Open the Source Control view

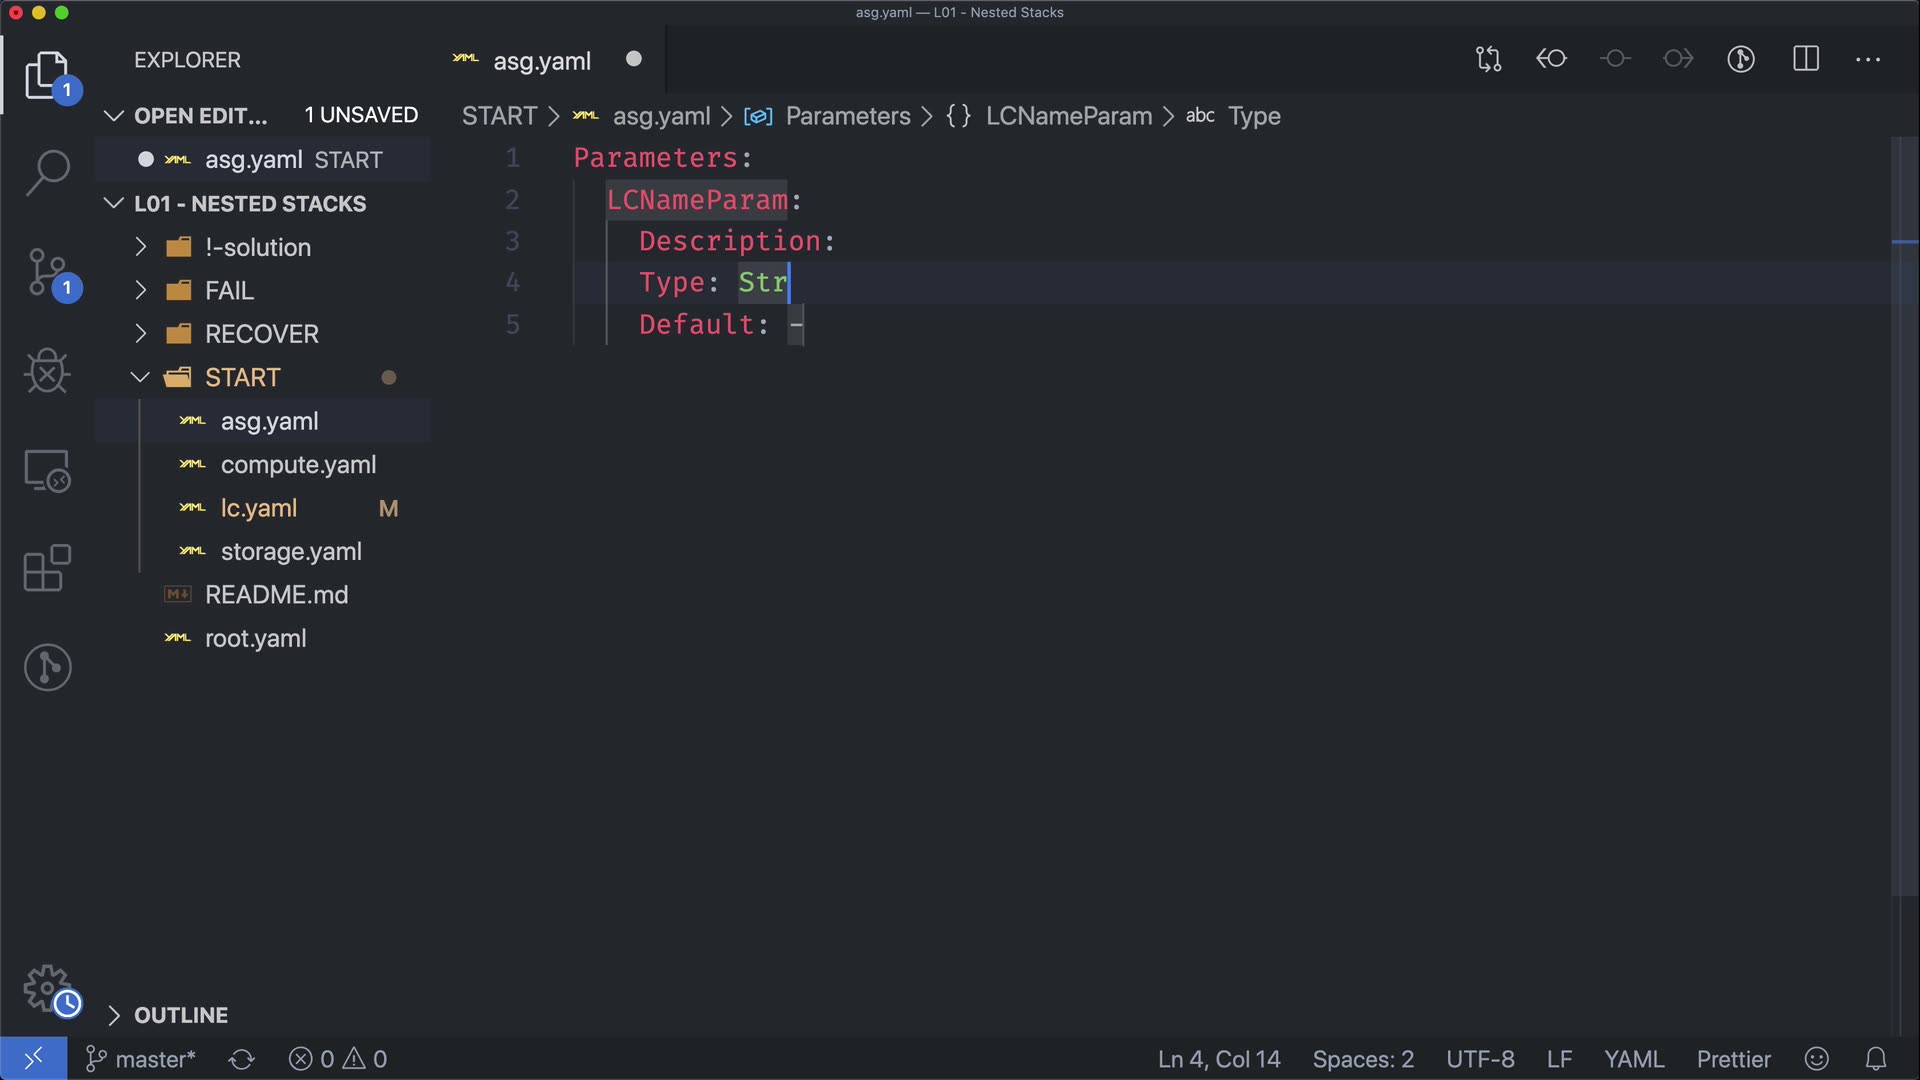pyautogui.click(x=47, y=272)
